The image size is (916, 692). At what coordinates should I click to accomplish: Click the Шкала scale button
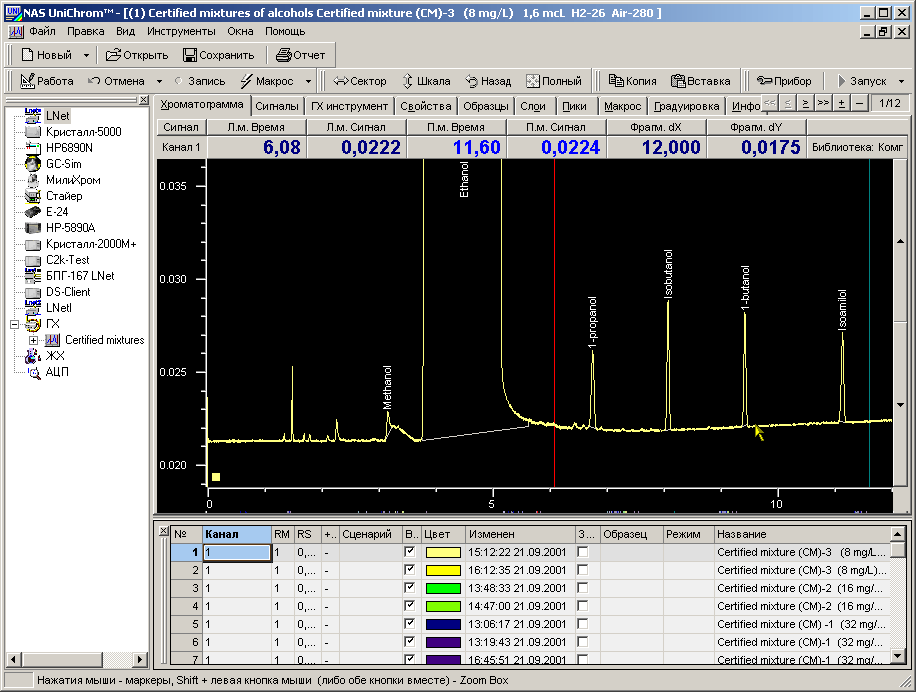tap(426, 81)
